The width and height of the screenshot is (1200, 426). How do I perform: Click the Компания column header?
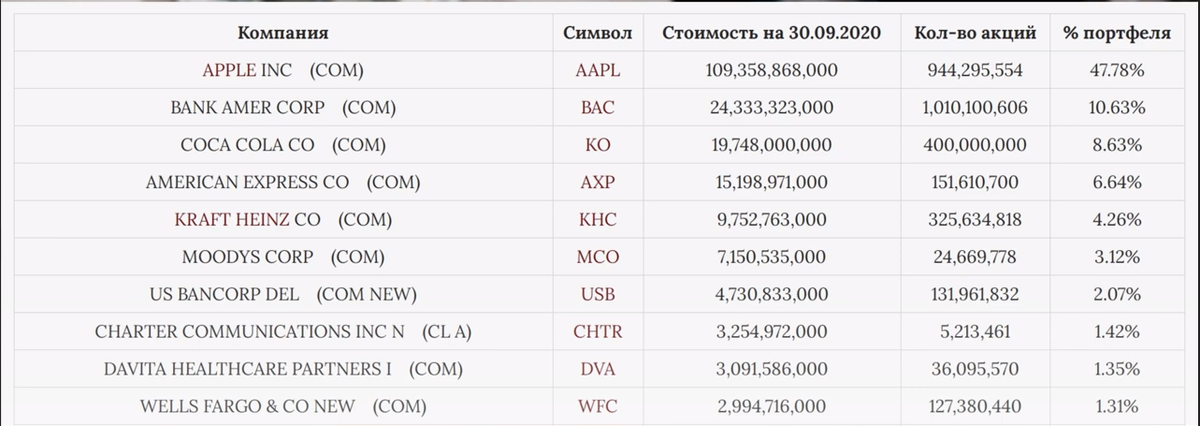pos(283,33)
